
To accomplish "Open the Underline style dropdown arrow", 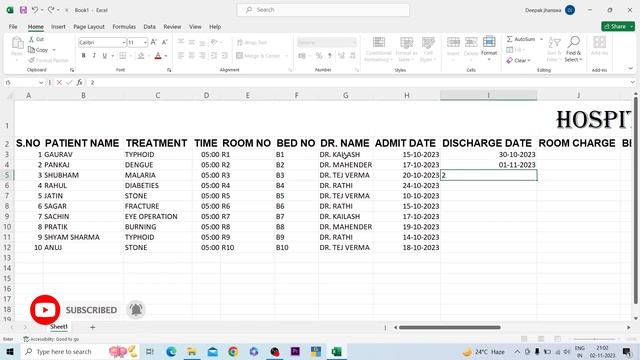I will [x=113, y=56].
